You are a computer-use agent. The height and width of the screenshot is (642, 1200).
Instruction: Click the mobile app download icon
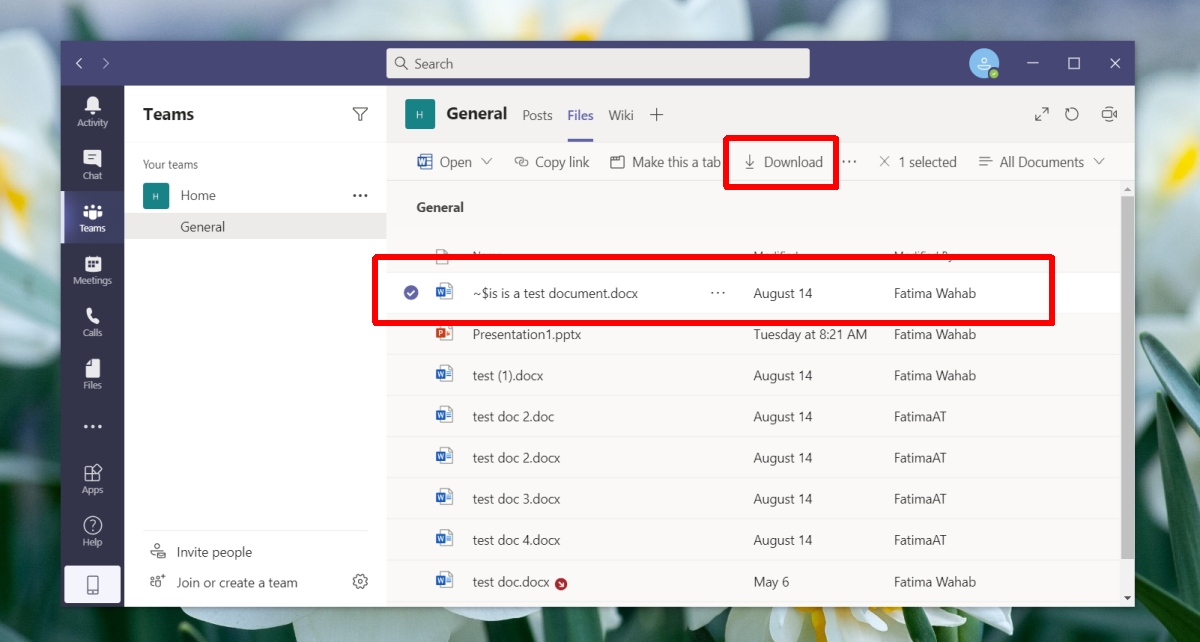pos(92,585)
